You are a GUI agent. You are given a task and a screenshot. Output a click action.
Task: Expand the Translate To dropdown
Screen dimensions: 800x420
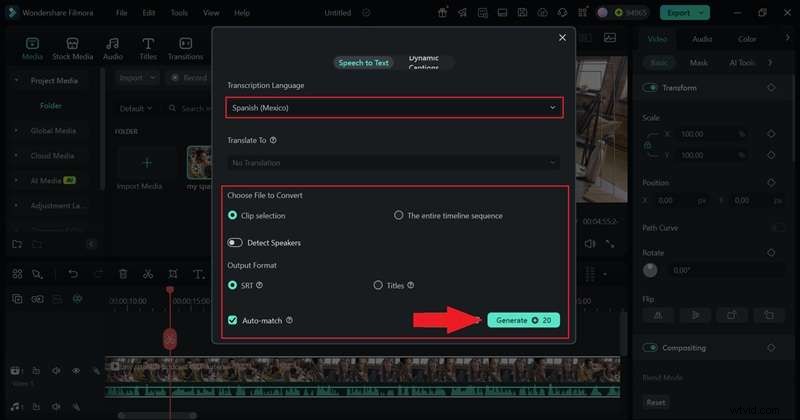point(392,162)
